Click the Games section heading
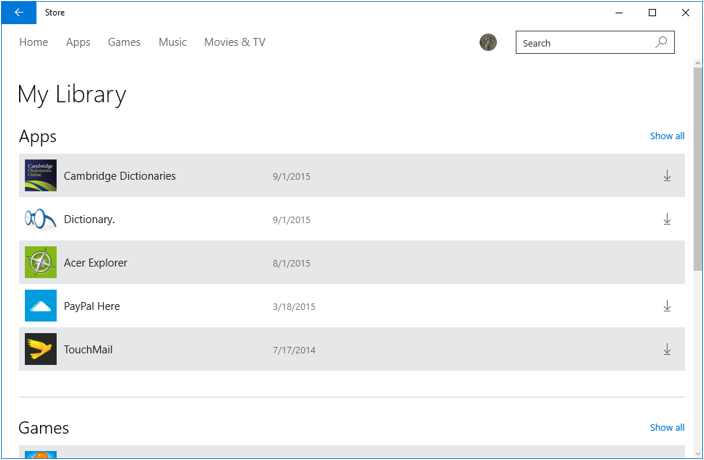 44,428
